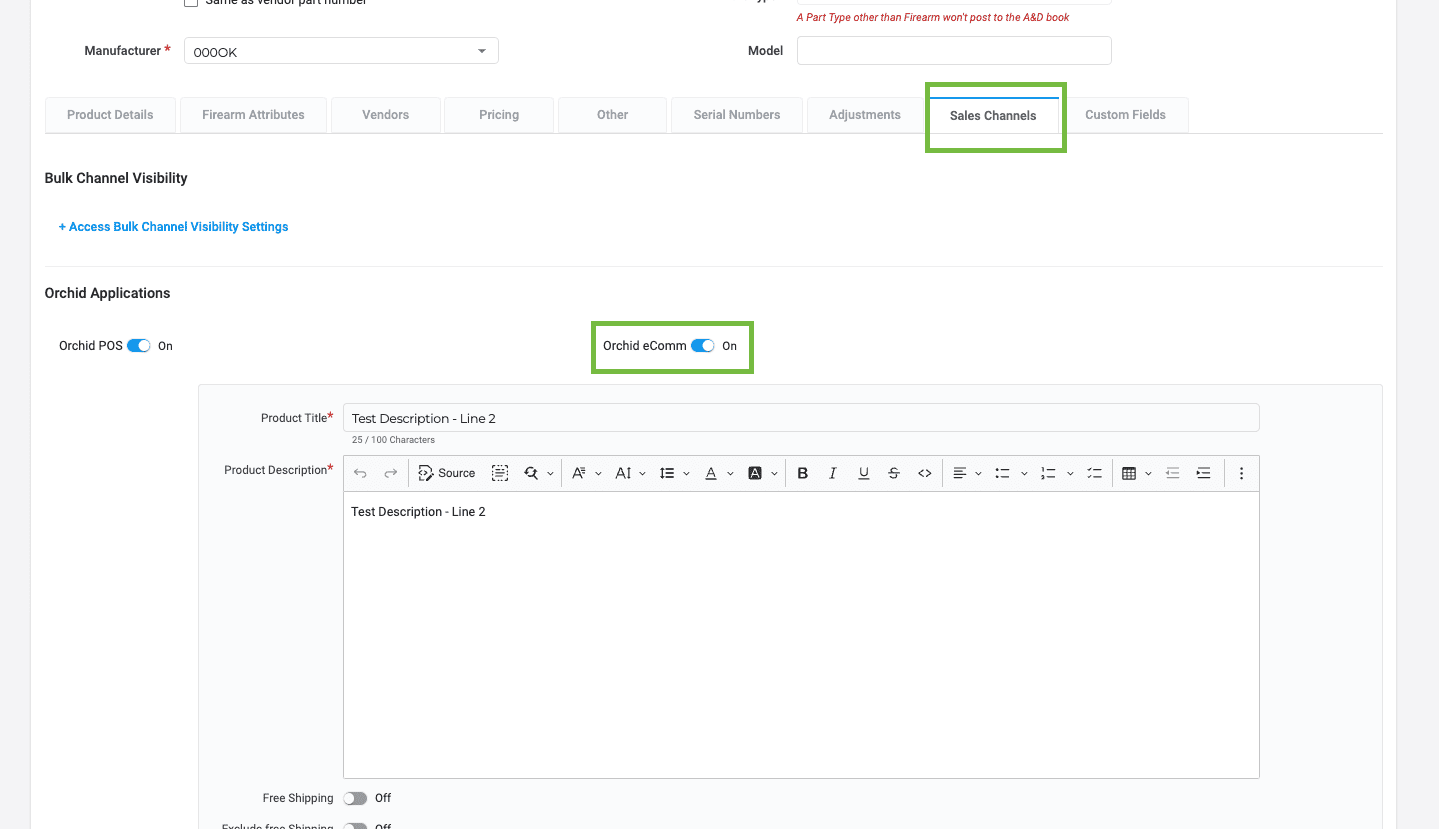Expand the Font Size dropdown arrow
1439x829 pixels.
642,474
